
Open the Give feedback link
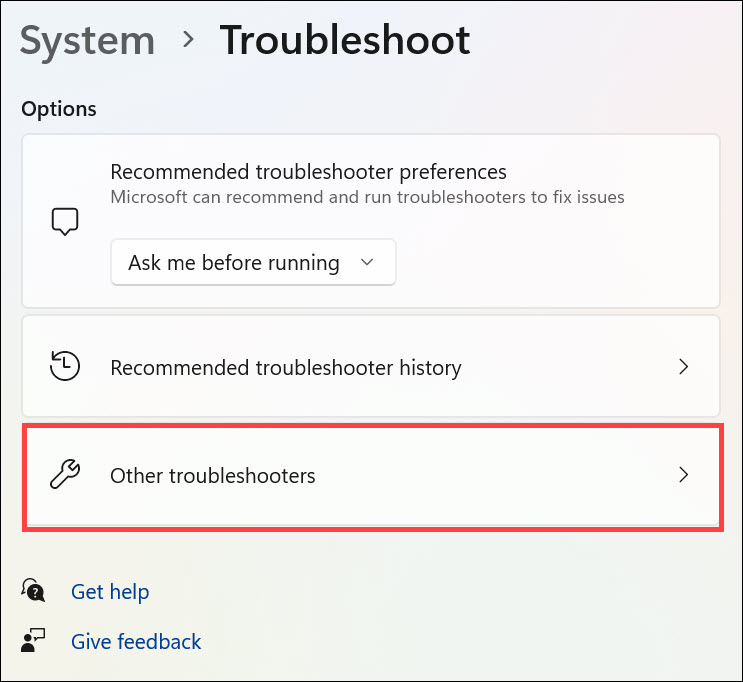(136, 642)
